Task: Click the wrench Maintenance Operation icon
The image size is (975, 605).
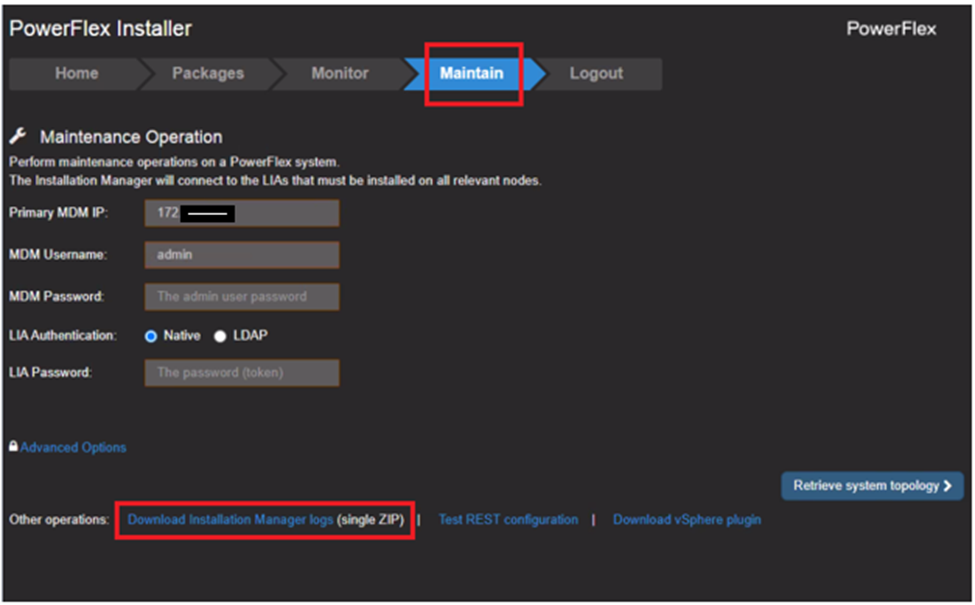Action: [18, 136]
